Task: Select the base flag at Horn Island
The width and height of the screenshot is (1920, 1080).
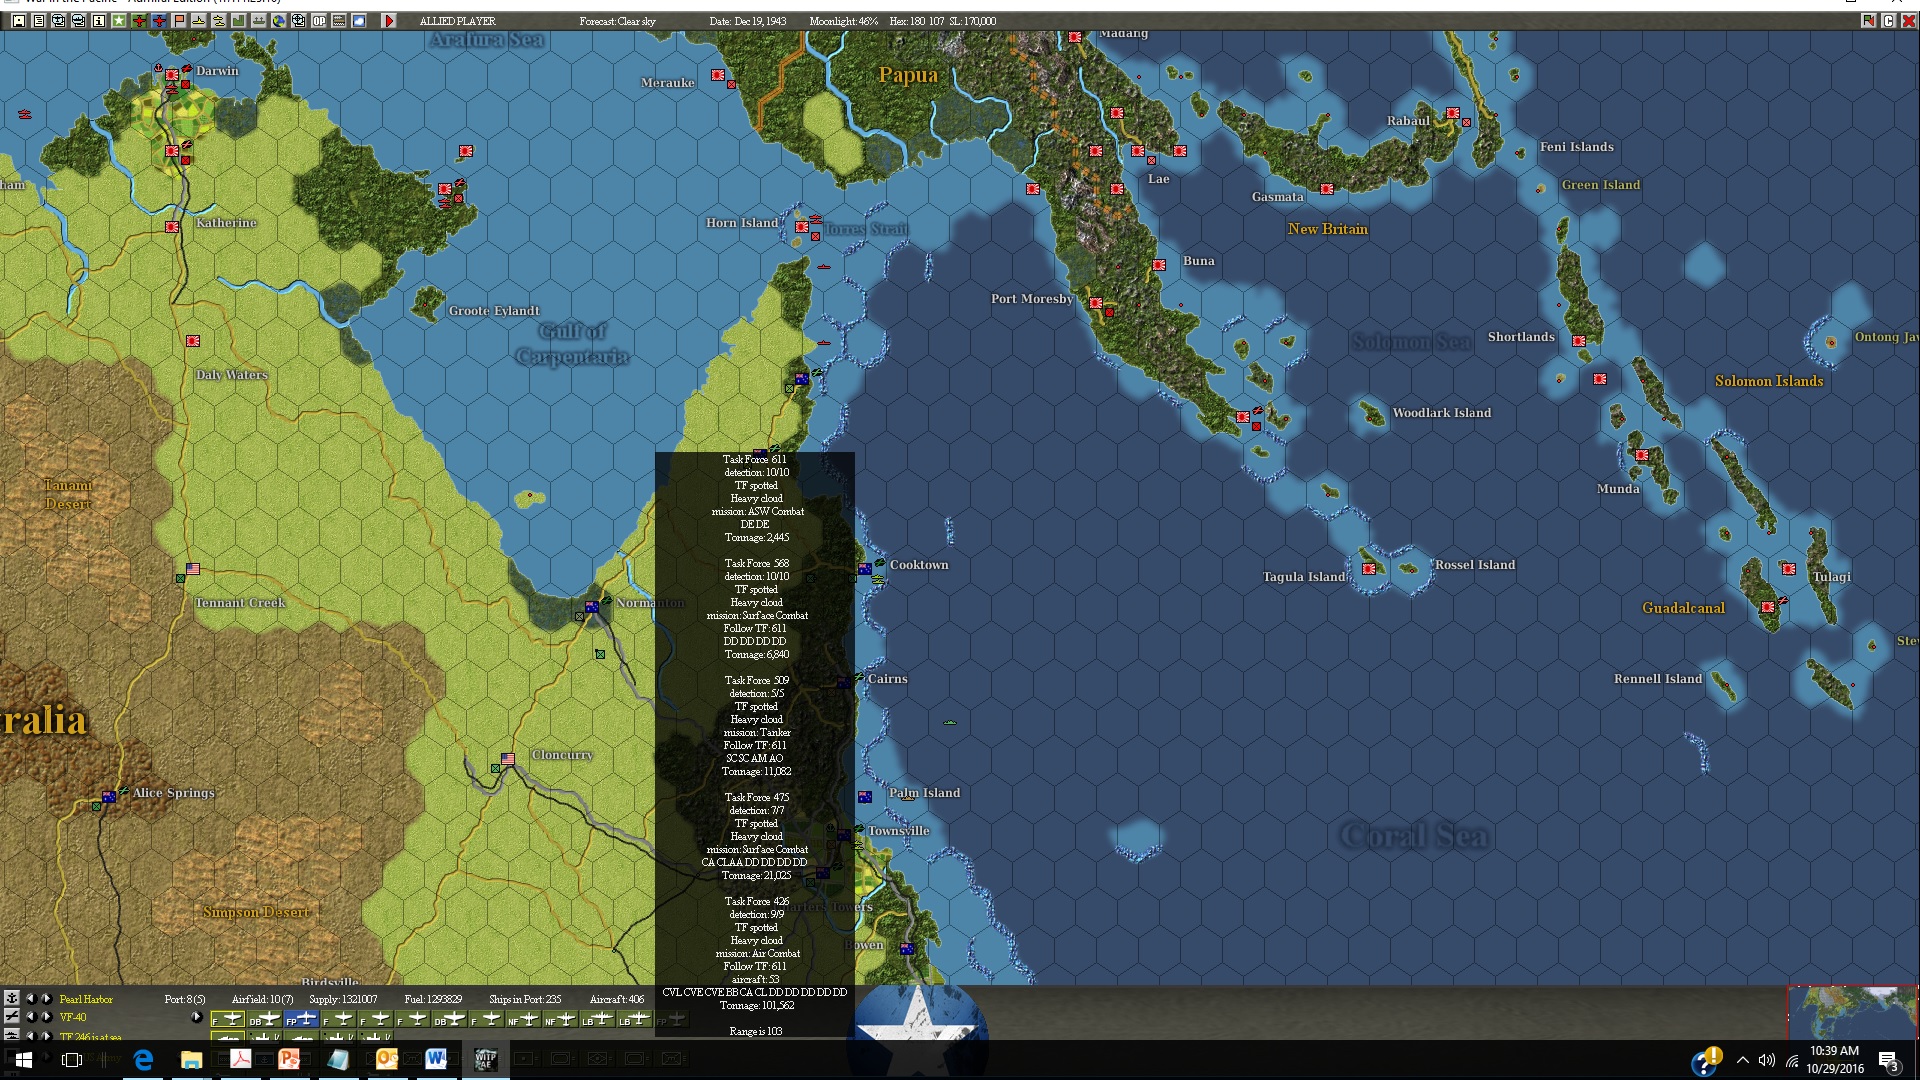Action: click(x=802, y=227)
